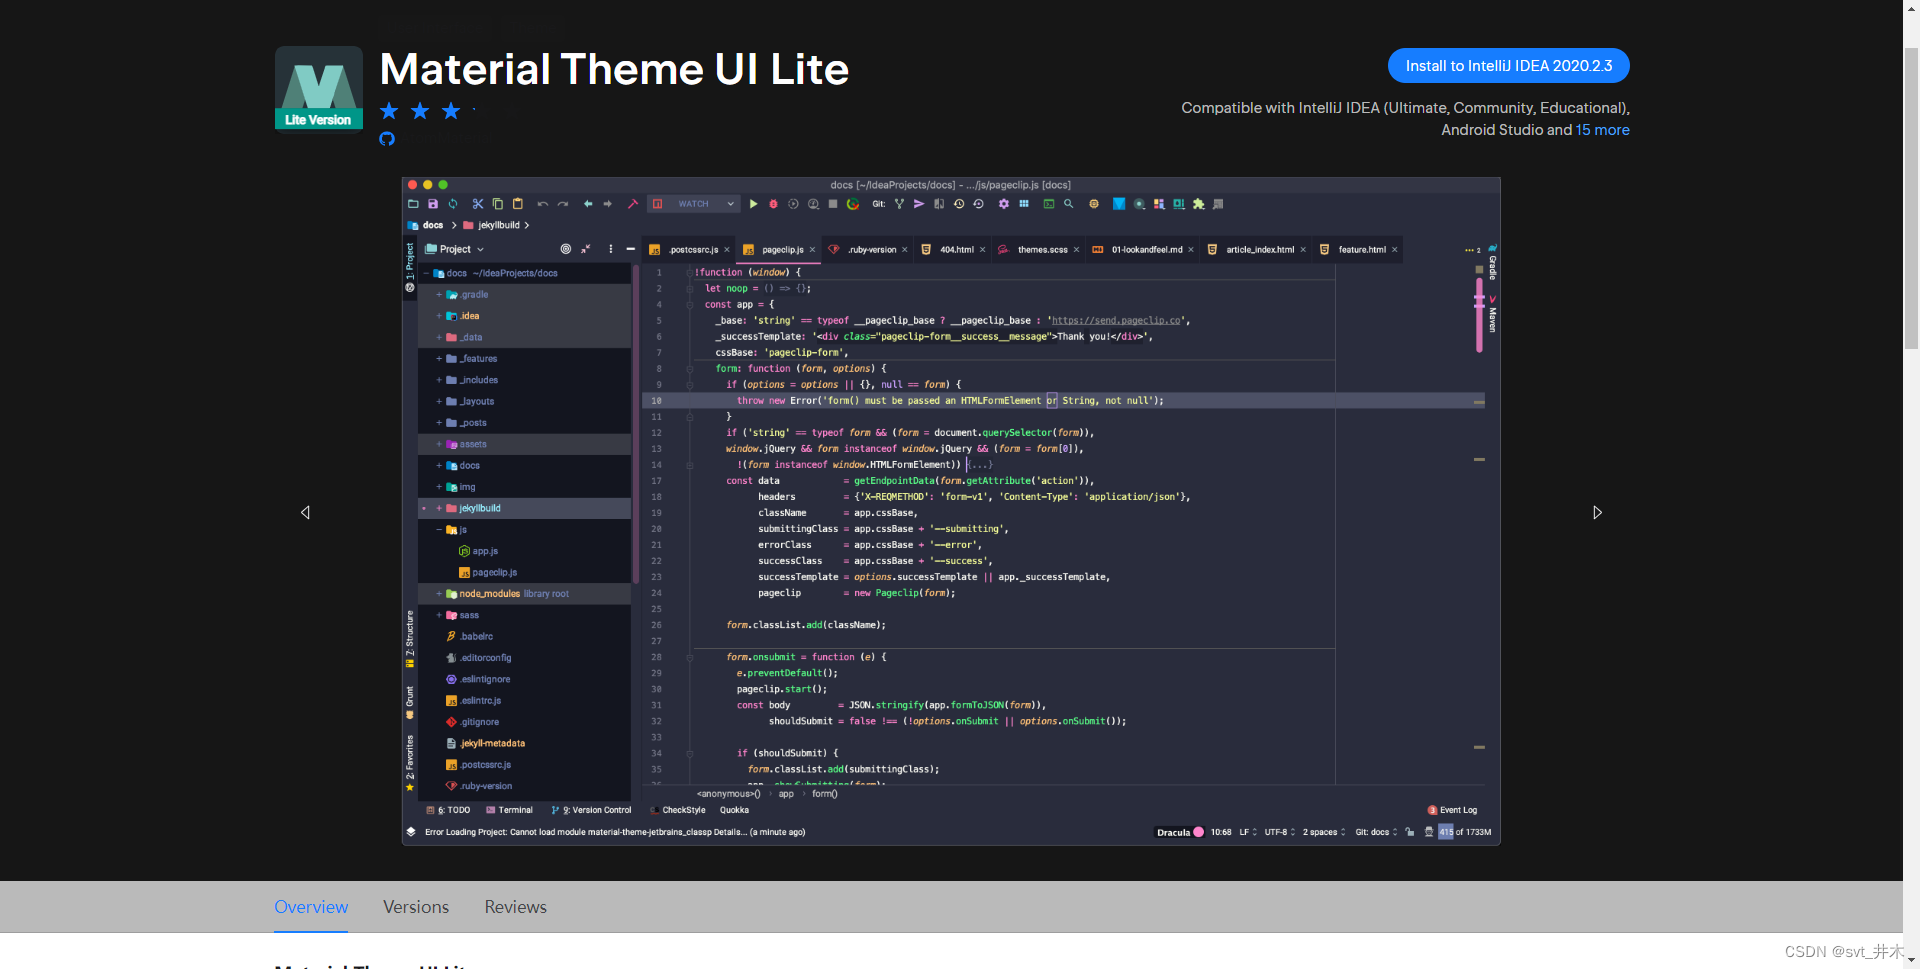Image resolution: width=1920 pixels, height=969 pixels.
Task: Expand the node_modules folder in project tree
Action: [x=439, y=594]
